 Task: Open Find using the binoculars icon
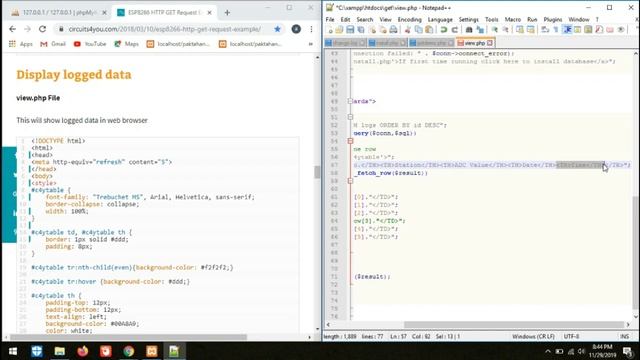(469, 29)
